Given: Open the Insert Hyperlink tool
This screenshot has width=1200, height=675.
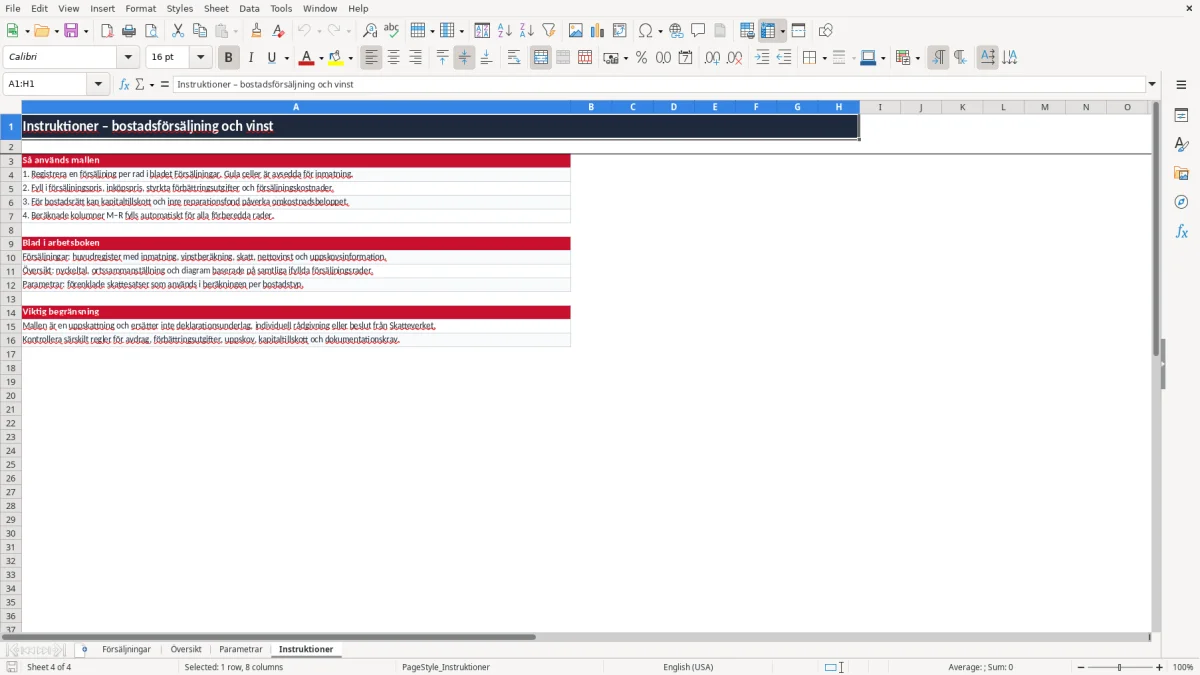Looking at the screenshot, I should point(676,31).
